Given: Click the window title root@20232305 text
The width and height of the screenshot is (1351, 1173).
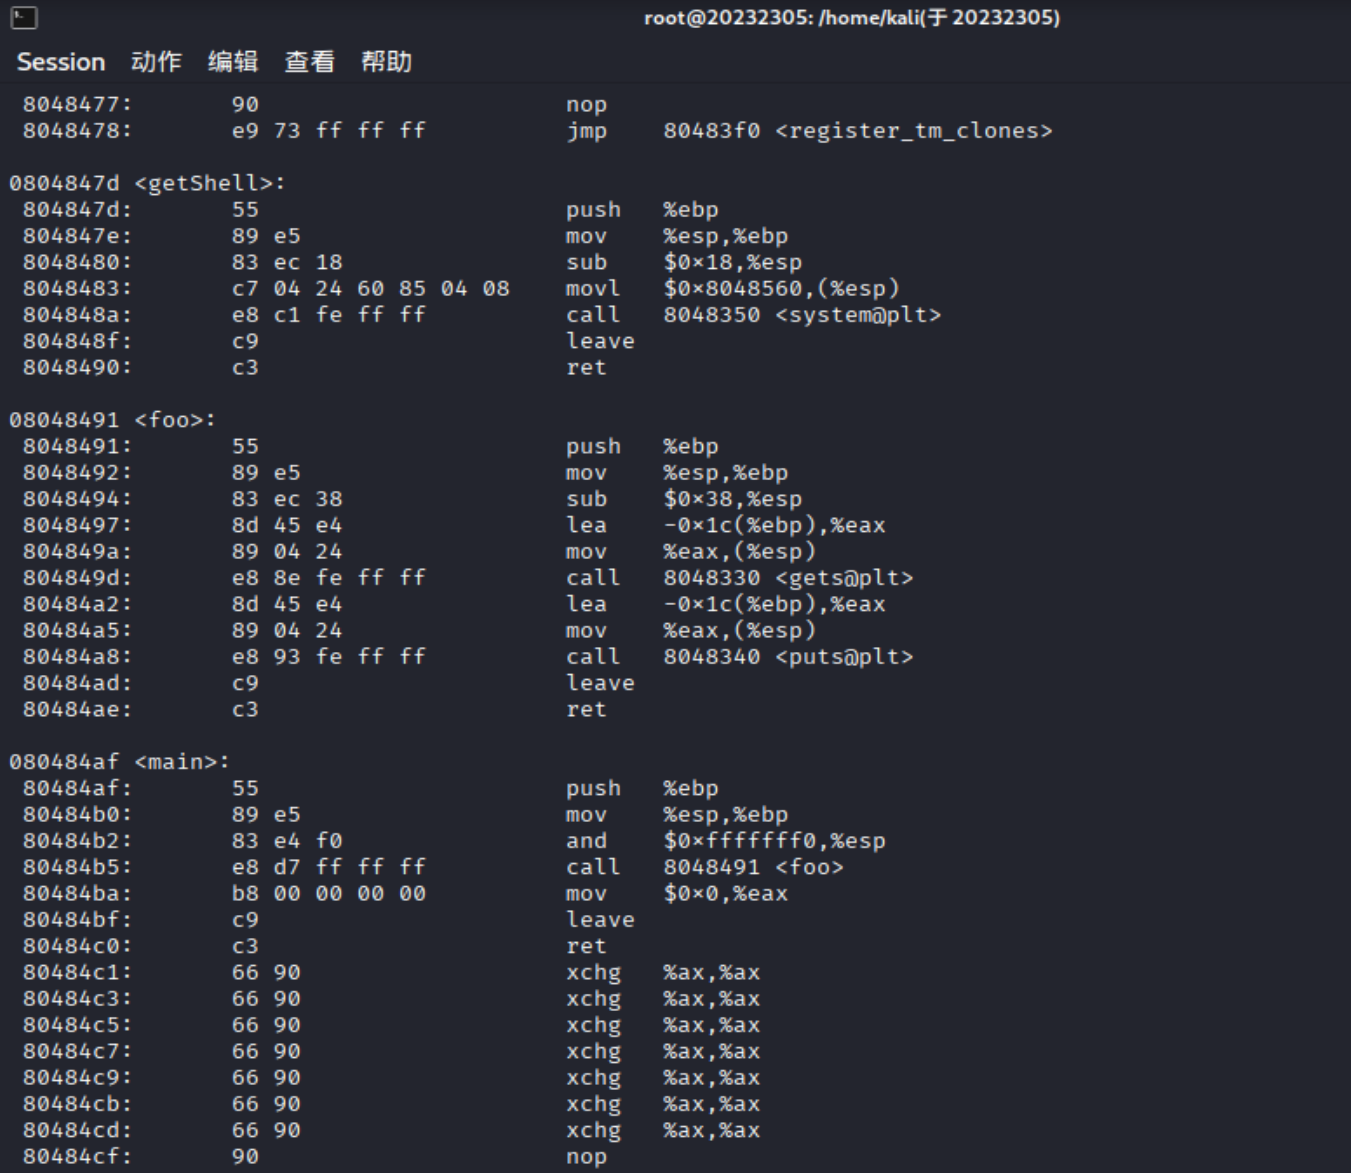Looking at the screenshot, I should click(852, 17).
